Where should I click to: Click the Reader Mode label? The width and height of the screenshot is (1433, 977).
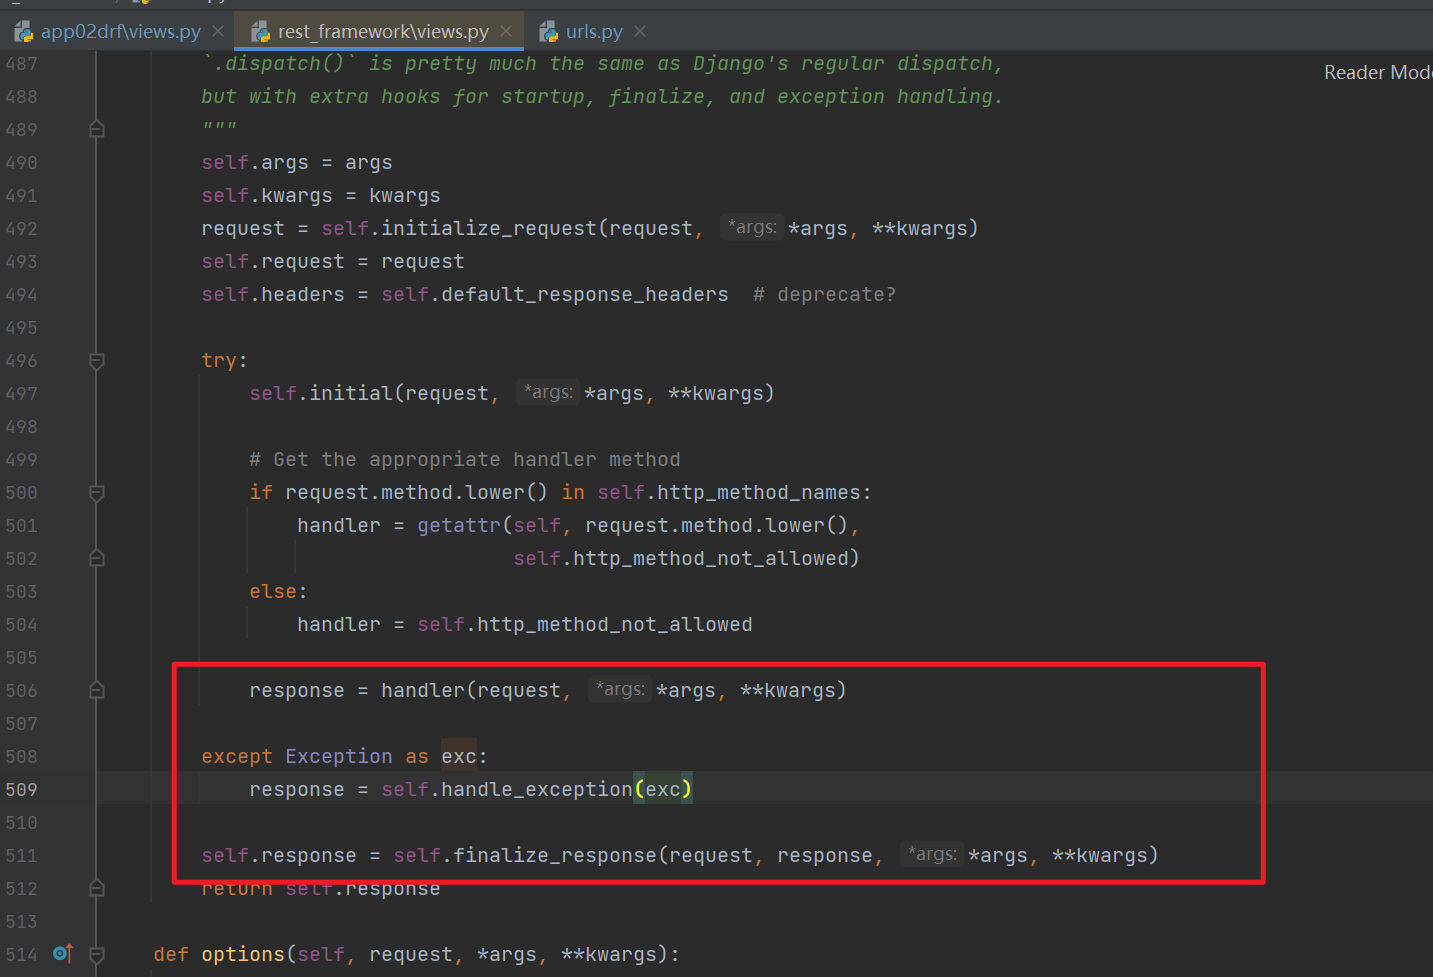(1377, 71)
